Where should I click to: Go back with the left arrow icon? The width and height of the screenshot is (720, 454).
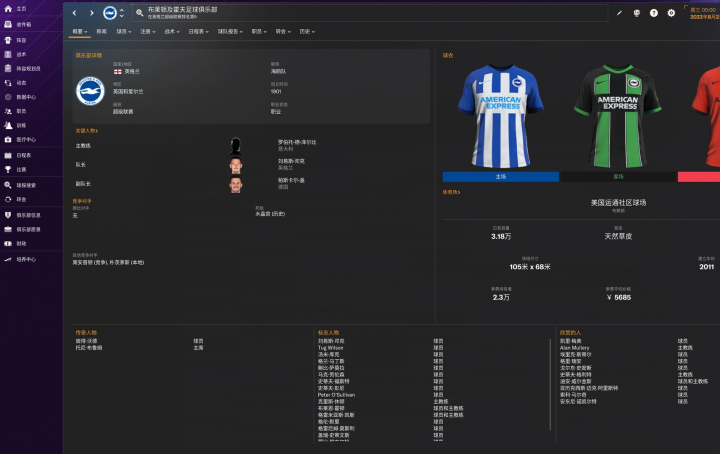pos(75,13)
